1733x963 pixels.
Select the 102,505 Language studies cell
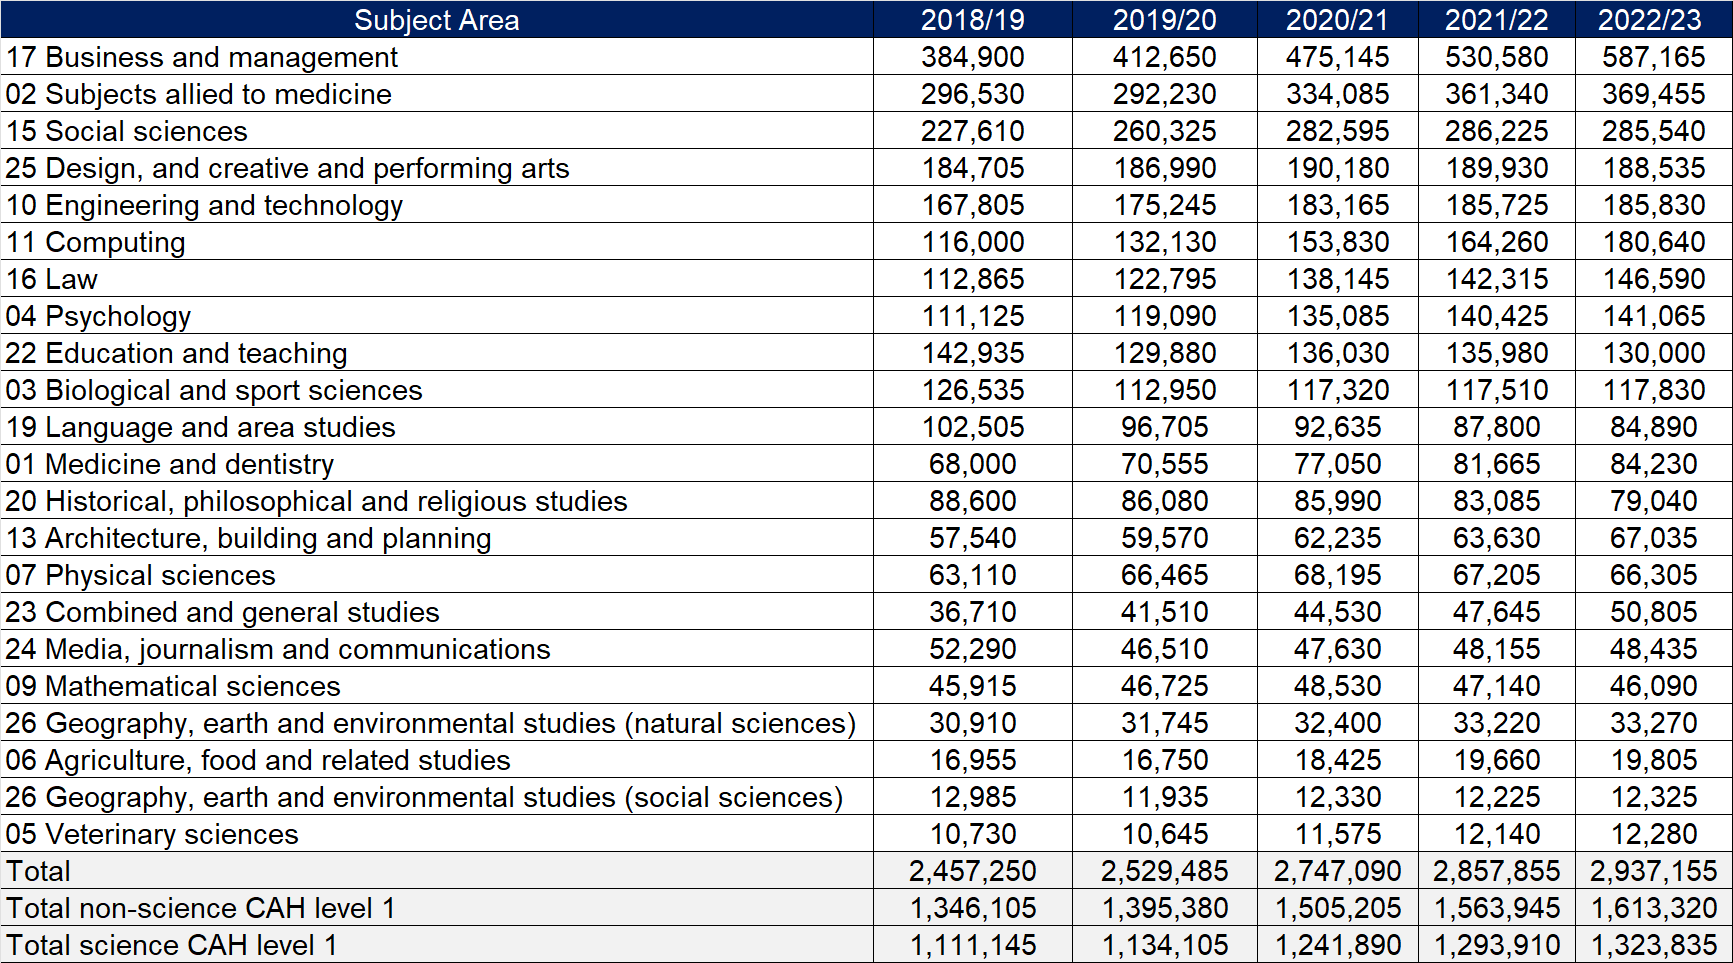[973, 427]
